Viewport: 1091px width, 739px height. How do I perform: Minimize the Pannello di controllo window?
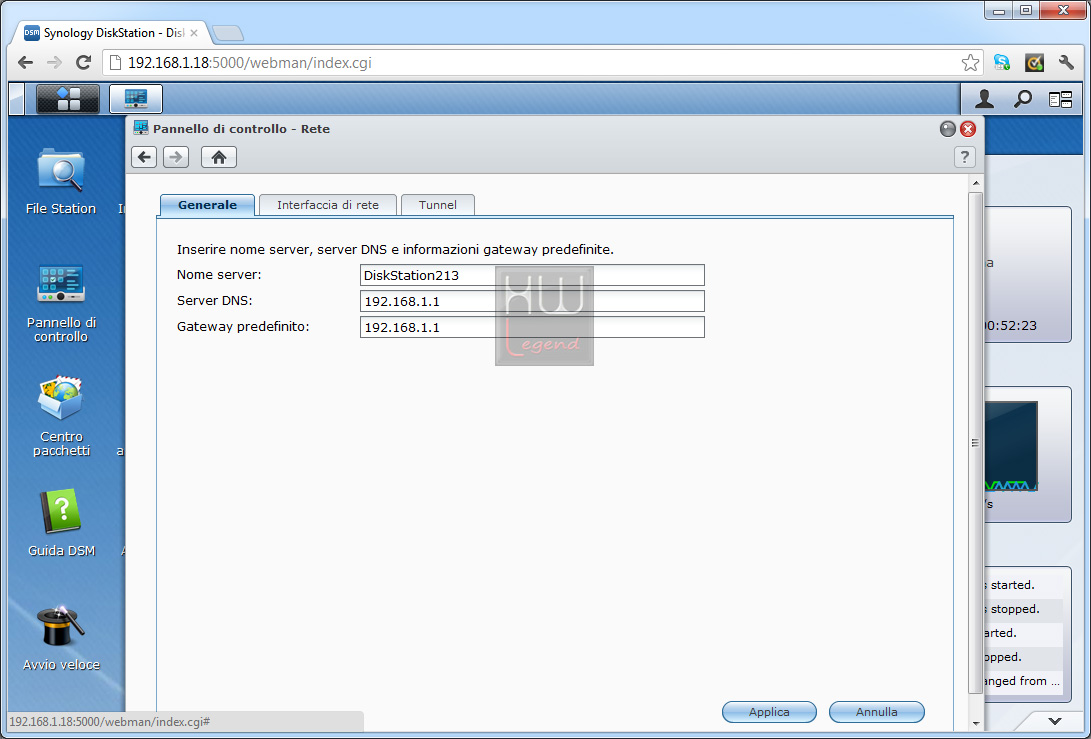(x=948, y=129)
